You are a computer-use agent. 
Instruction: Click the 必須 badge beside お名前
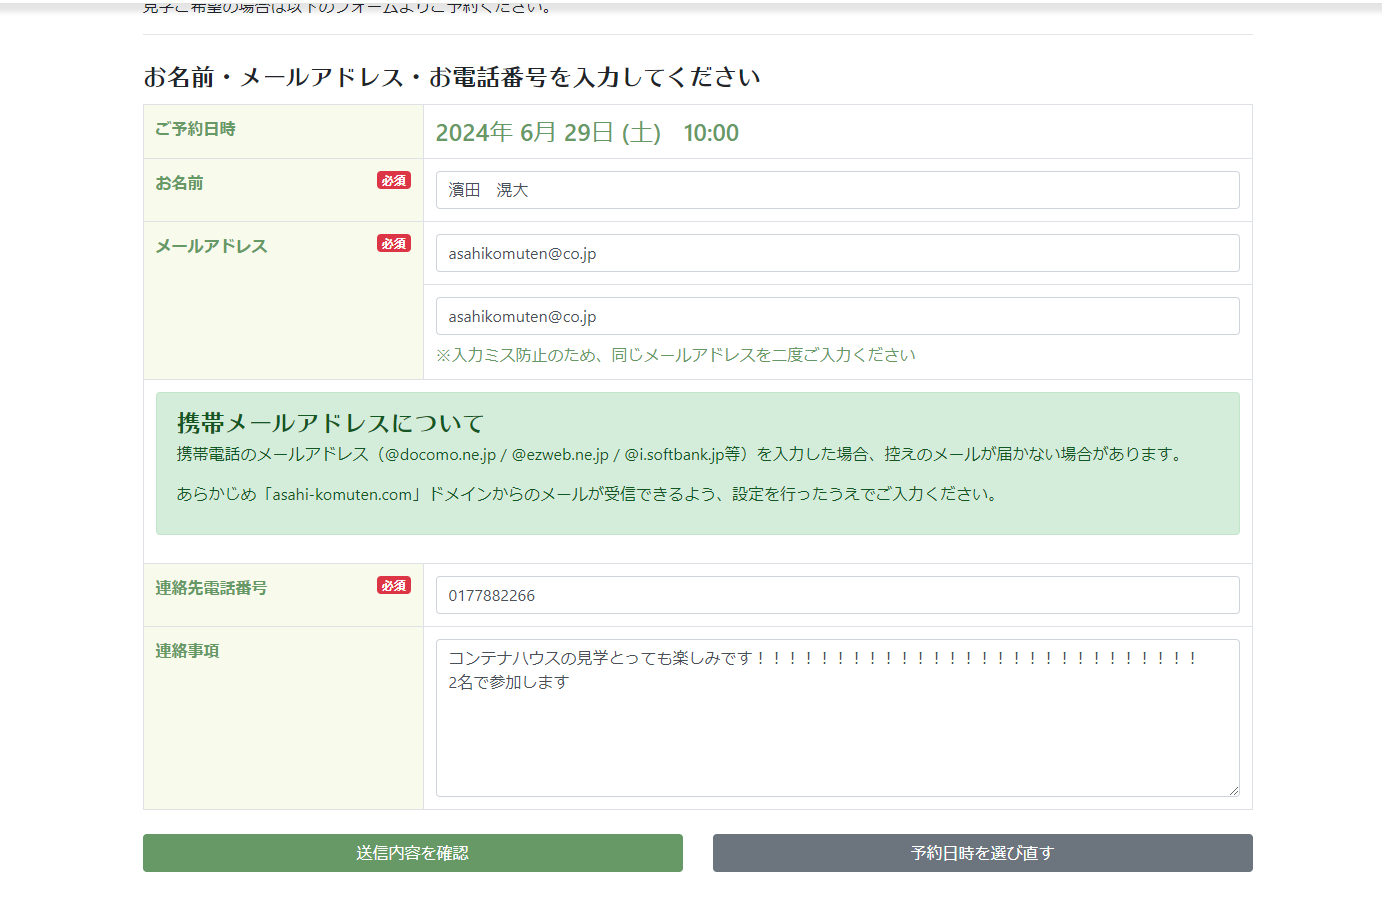393,181
